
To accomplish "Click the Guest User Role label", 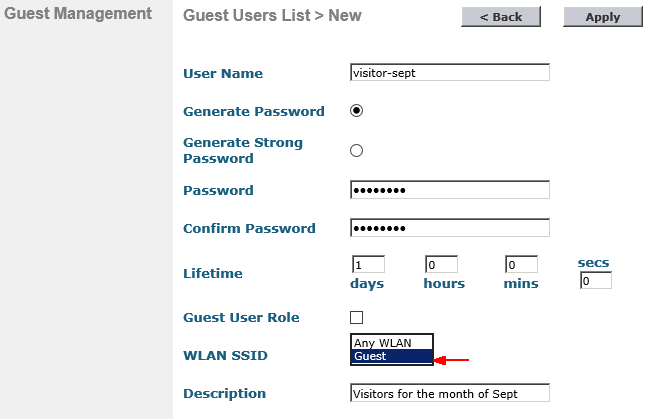I will (241, 317).
